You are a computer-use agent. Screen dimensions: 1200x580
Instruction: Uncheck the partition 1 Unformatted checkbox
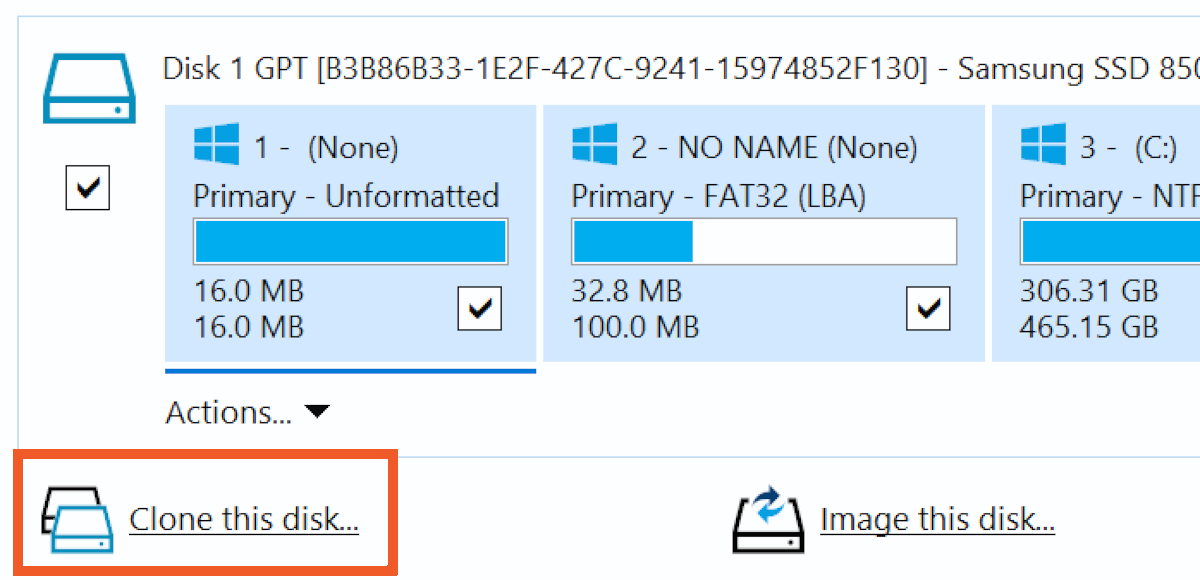pos(480,308)
